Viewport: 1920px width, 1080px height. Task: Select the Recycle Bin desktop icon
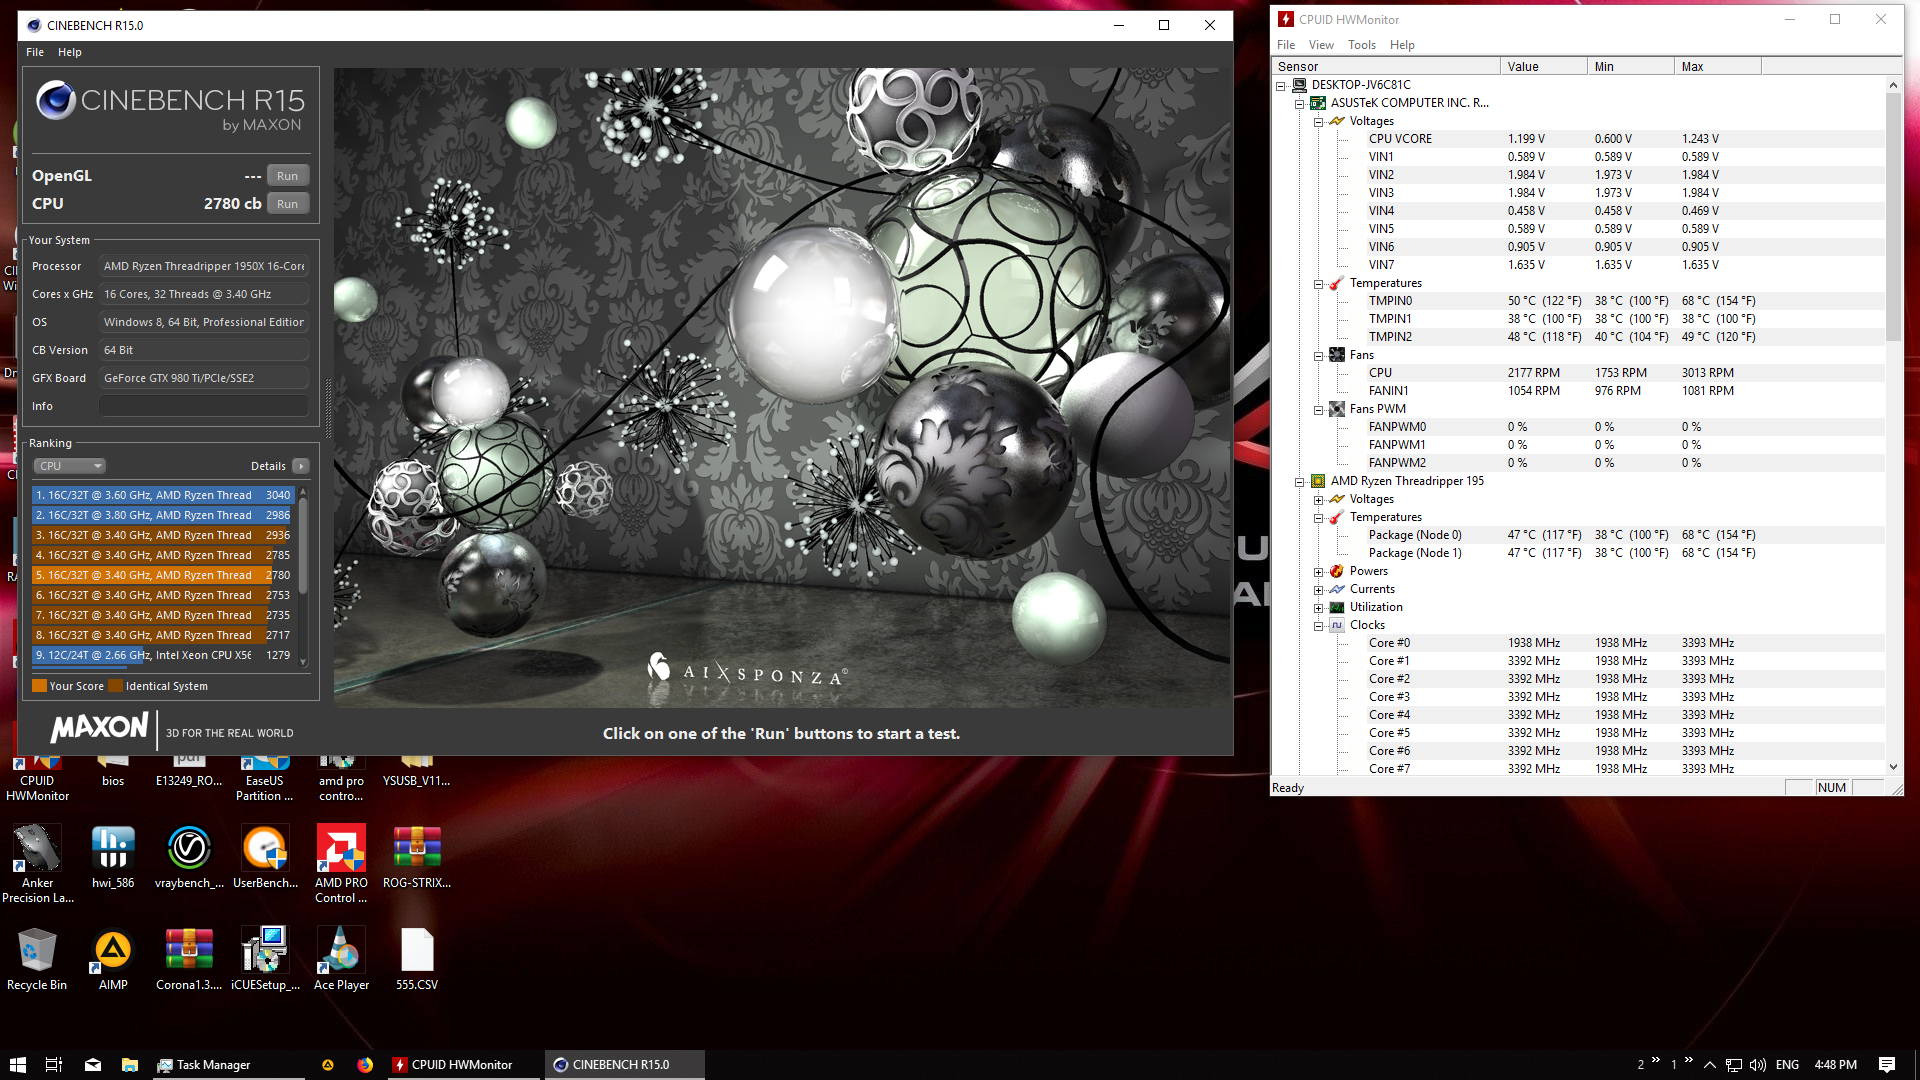pos(37,959)
